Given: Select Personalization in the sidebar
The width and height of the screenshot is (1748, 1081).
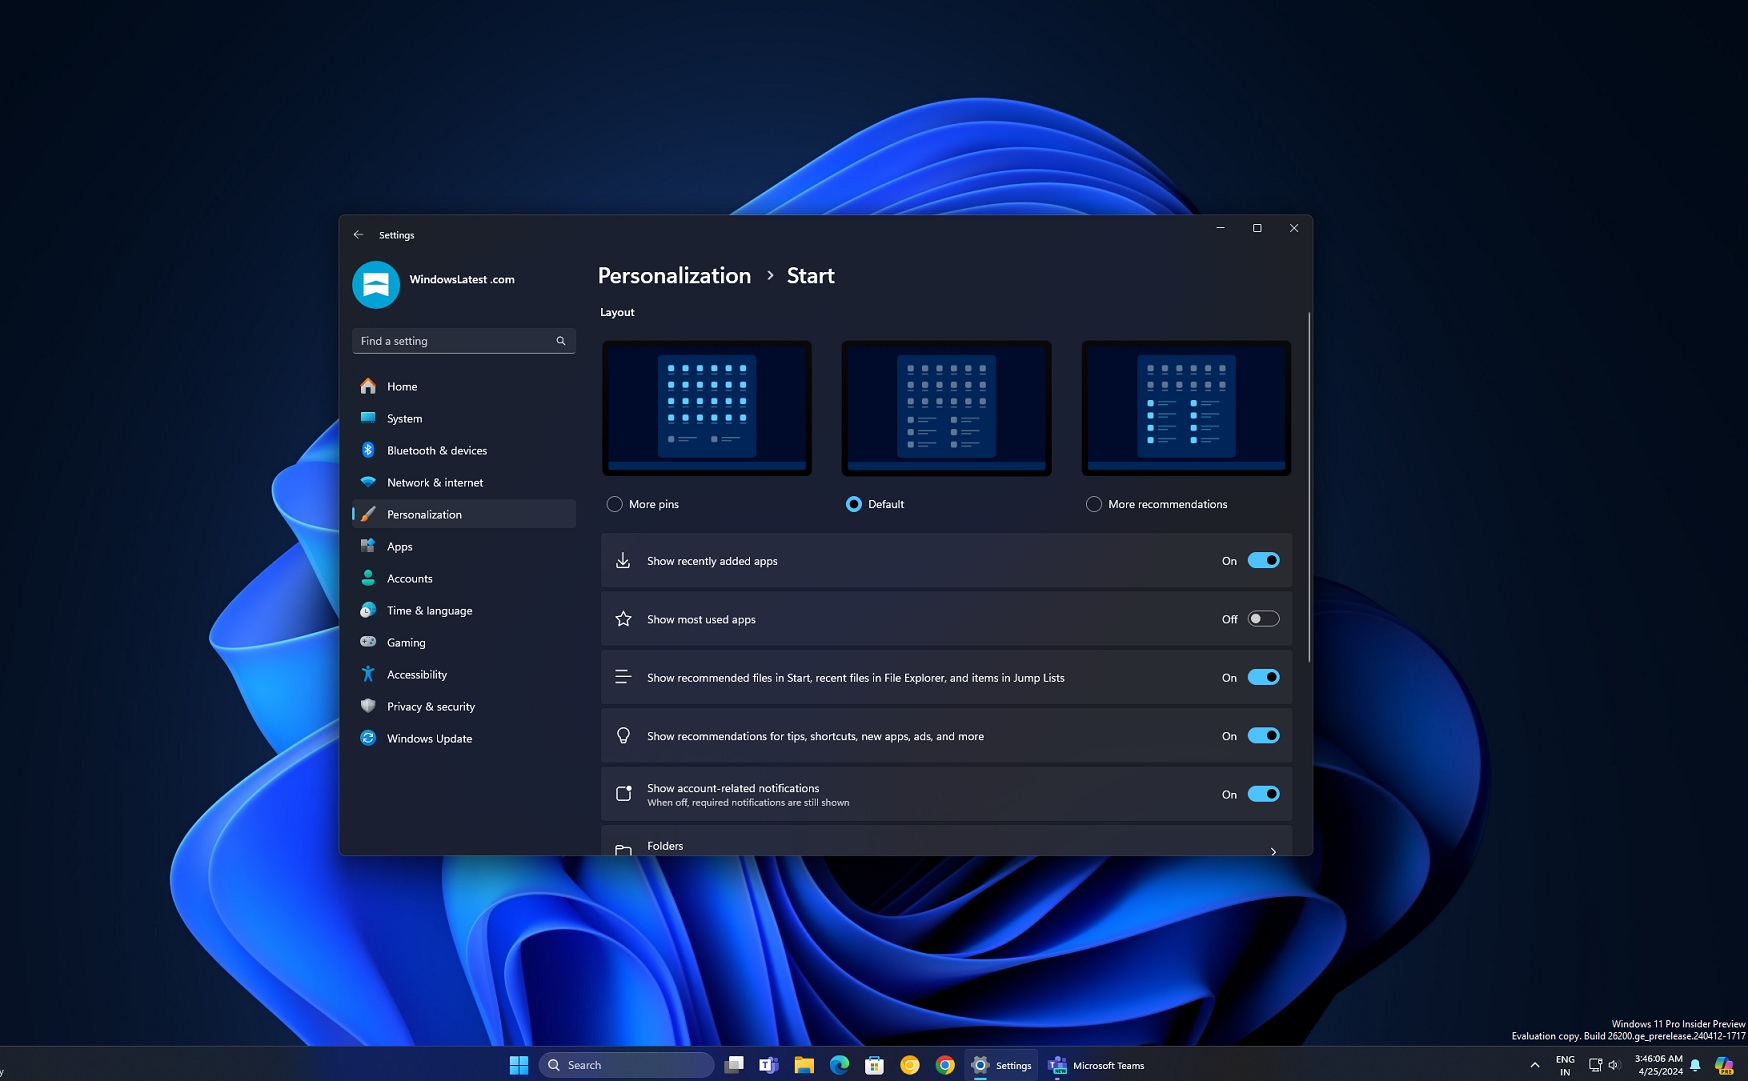Looking at the screenshot, I should pos(464,514).
